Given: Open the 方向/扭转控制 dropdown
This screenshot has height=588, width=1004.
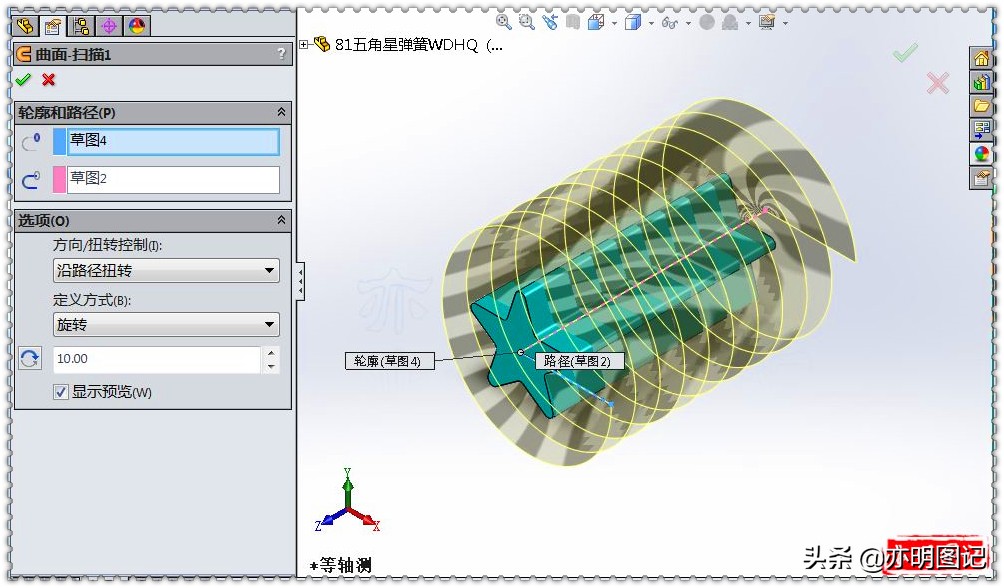Looking at the screenshot, I should click(166, 270).
